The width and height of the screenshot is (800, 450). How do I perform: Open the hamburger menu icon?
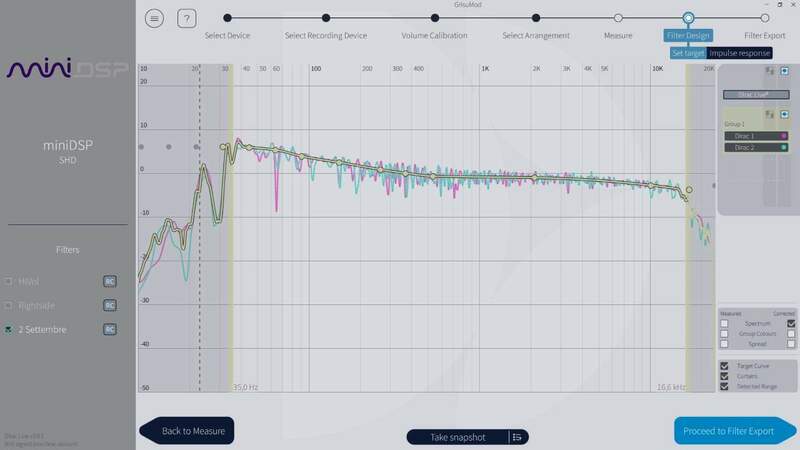point(154,18)
